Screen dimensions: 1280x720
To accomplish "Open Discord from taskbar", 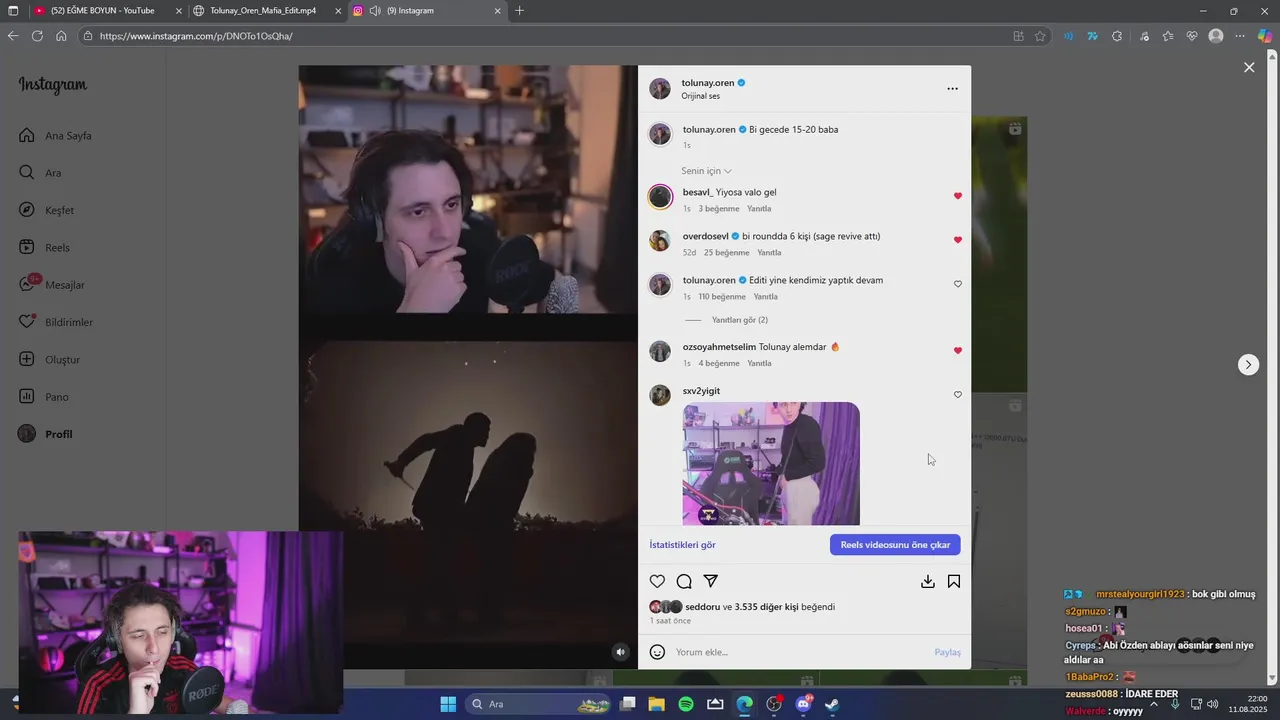I will pyautogui.click(x=803, y=704).
